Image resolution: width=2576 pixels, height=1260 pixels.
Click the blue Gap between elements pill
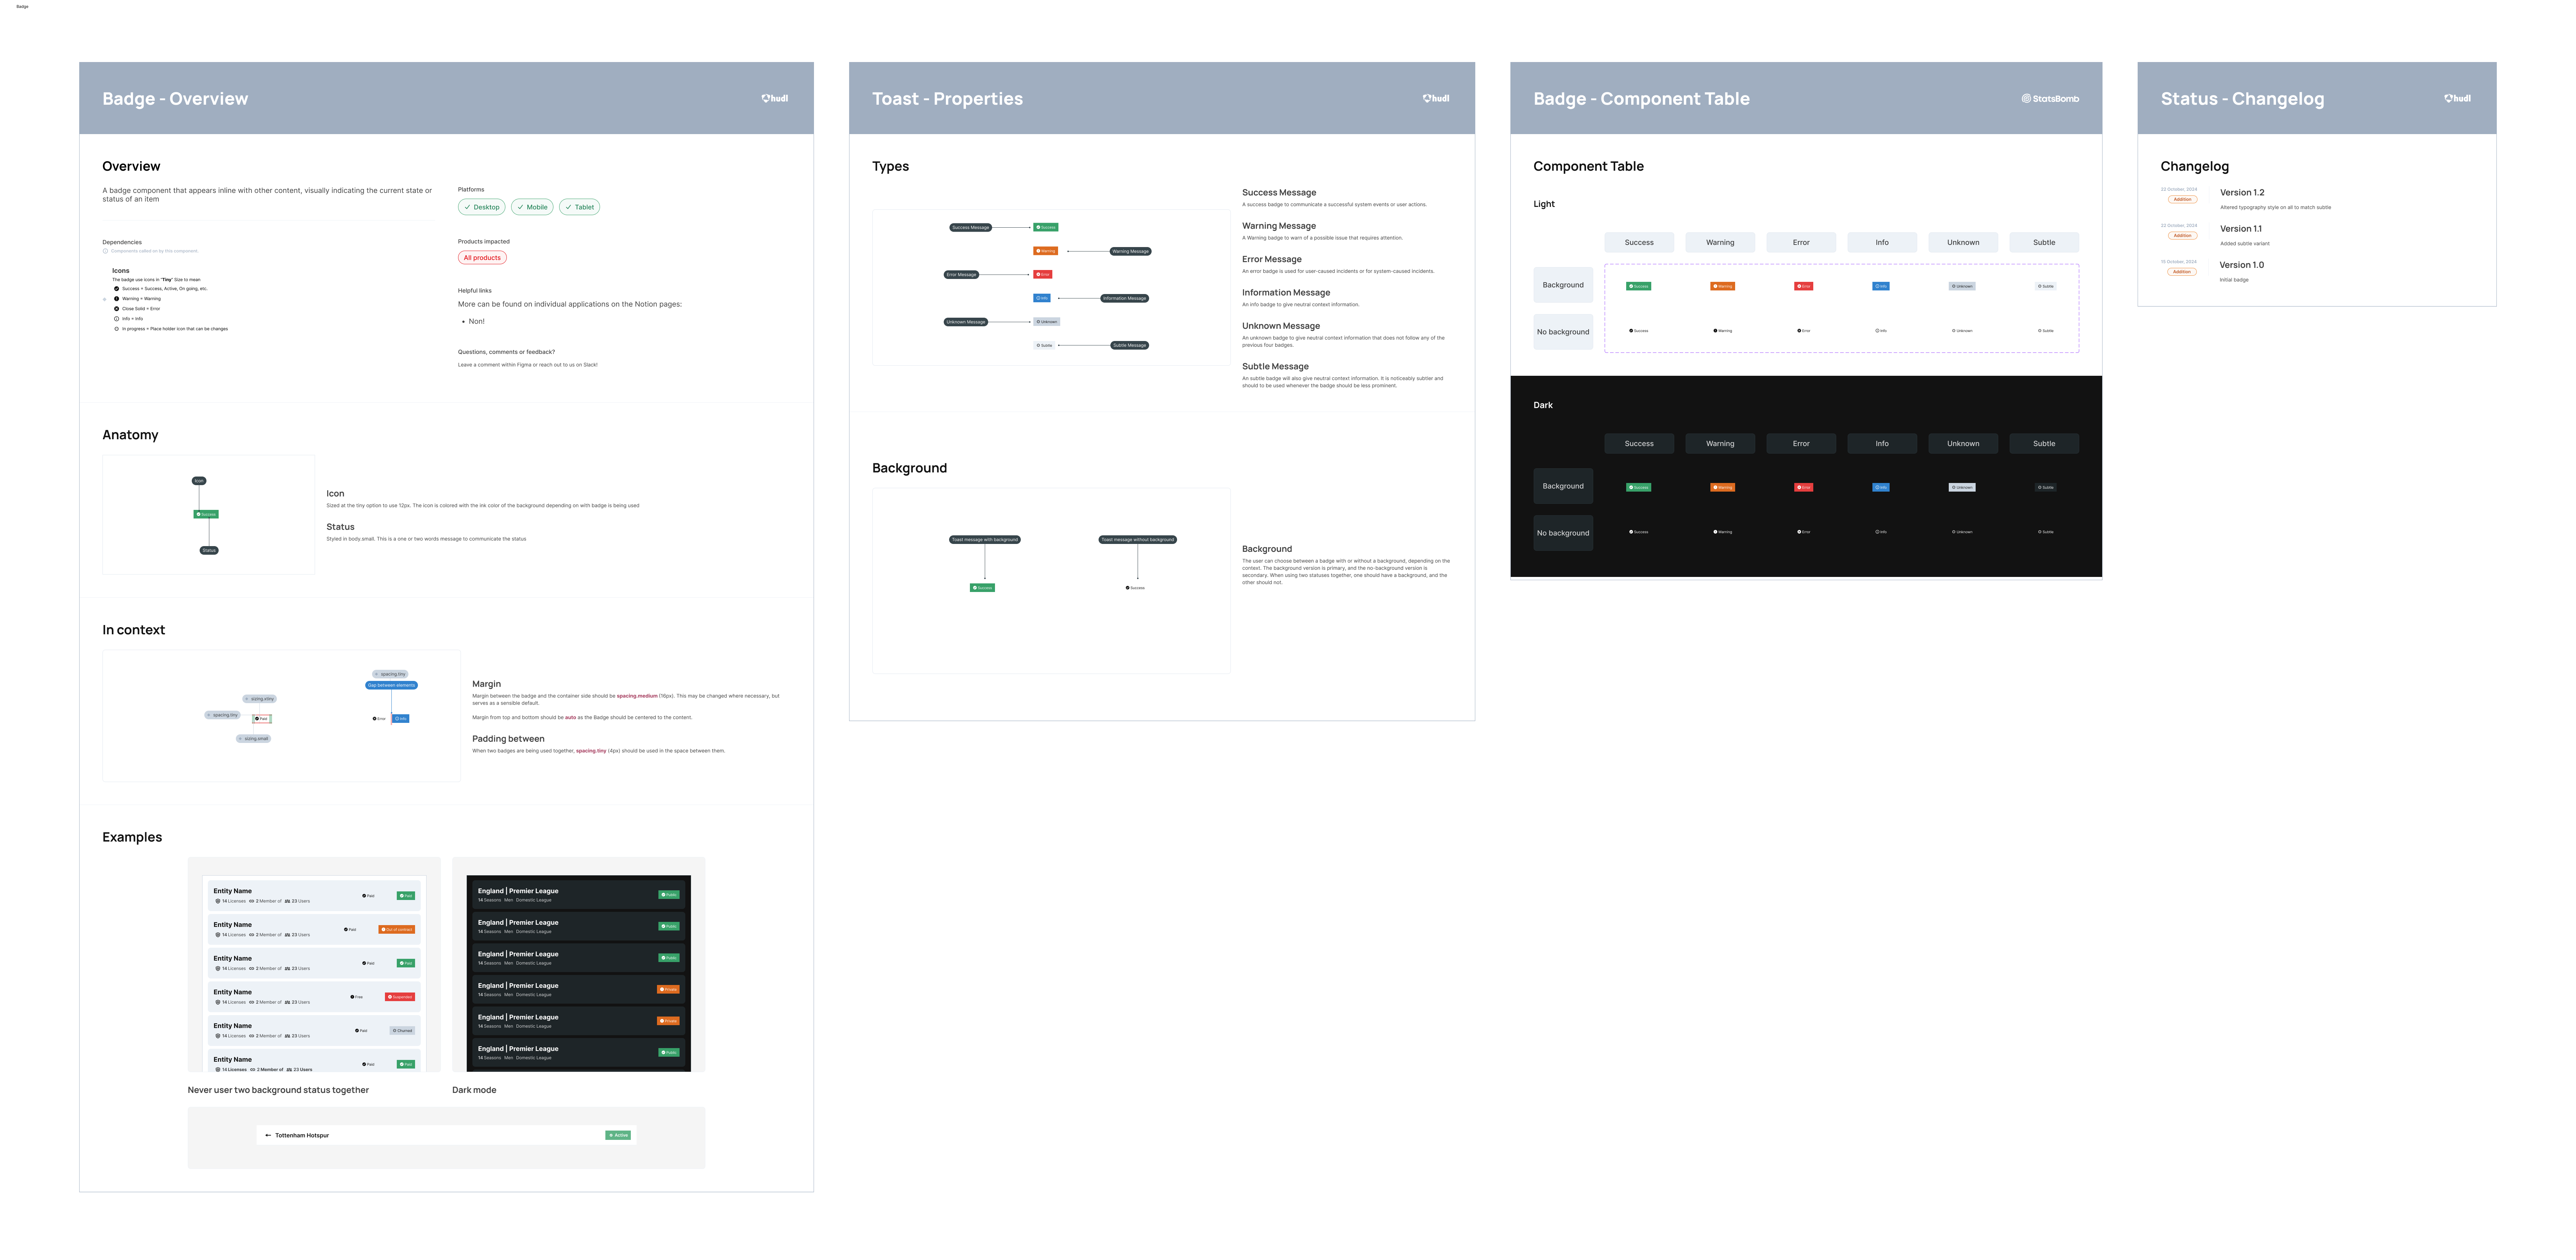click(391, 685)
